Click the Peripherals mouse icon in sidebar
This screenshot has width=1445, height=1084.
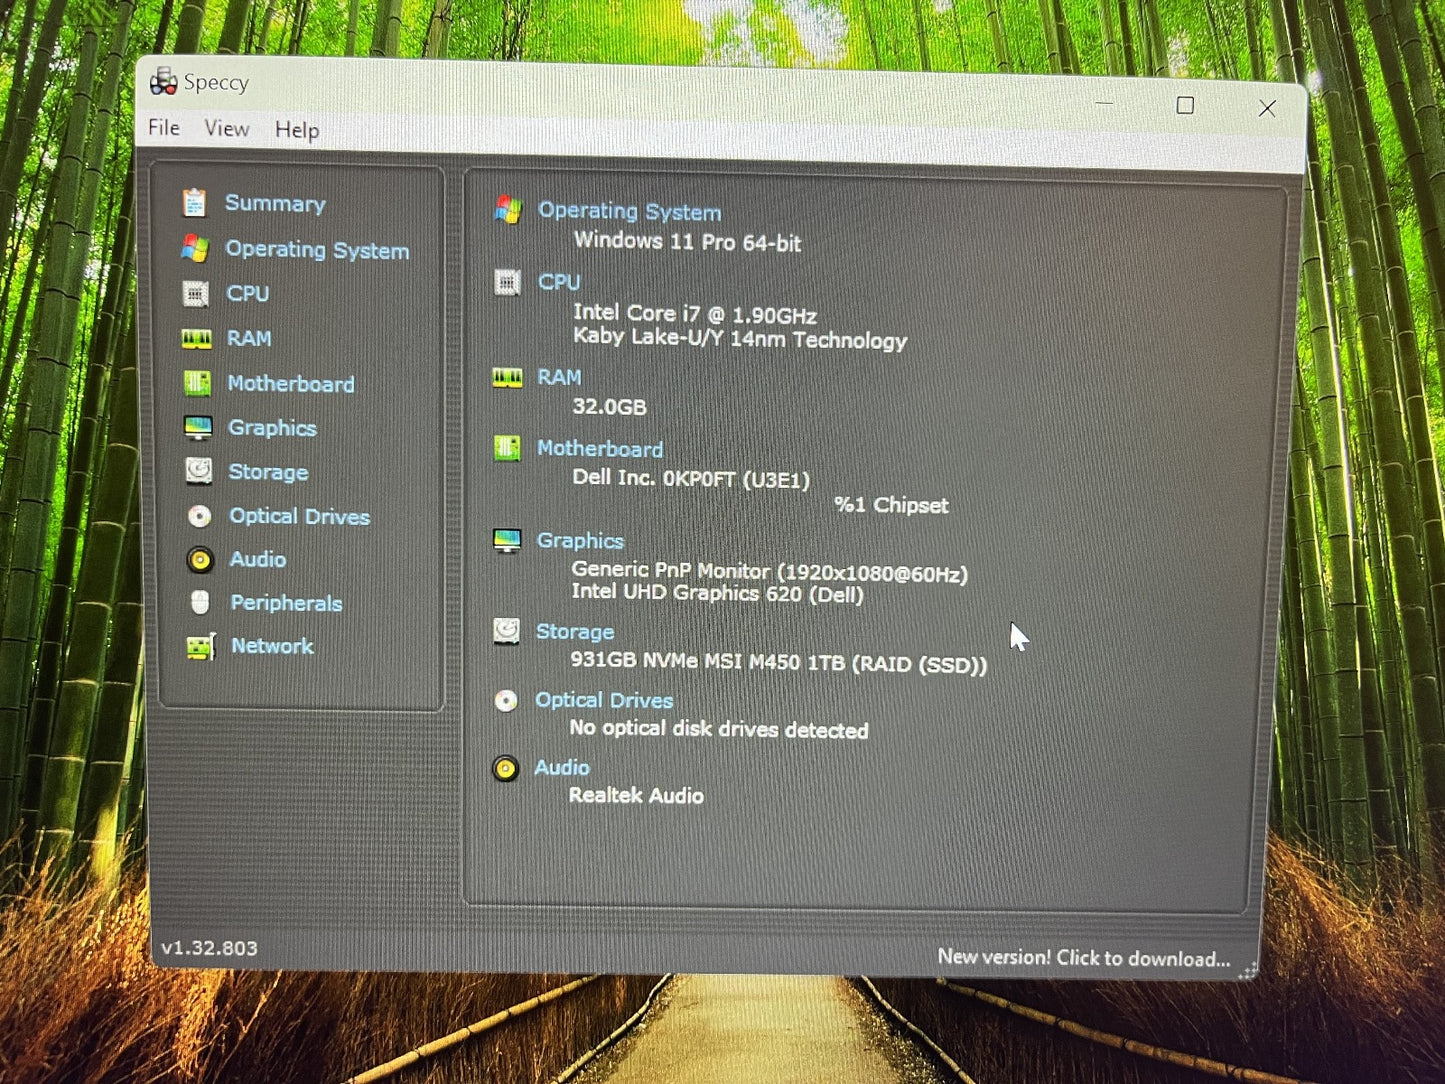click(200, 603)
